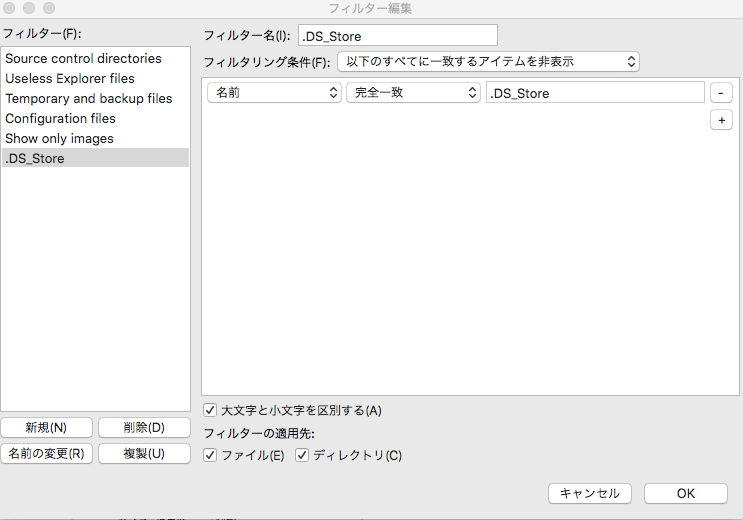Open the 名前 condition type dropdown

(275, 93)
